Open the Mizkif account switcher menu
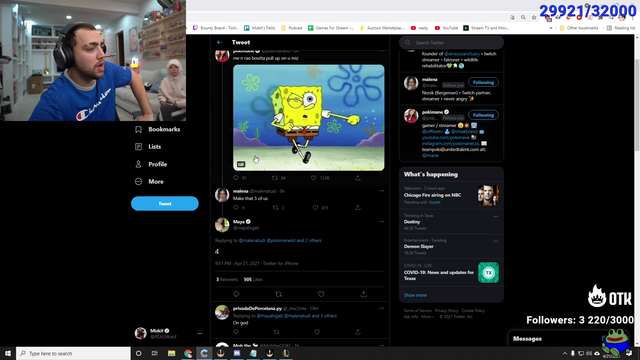 tap(169, 333)
